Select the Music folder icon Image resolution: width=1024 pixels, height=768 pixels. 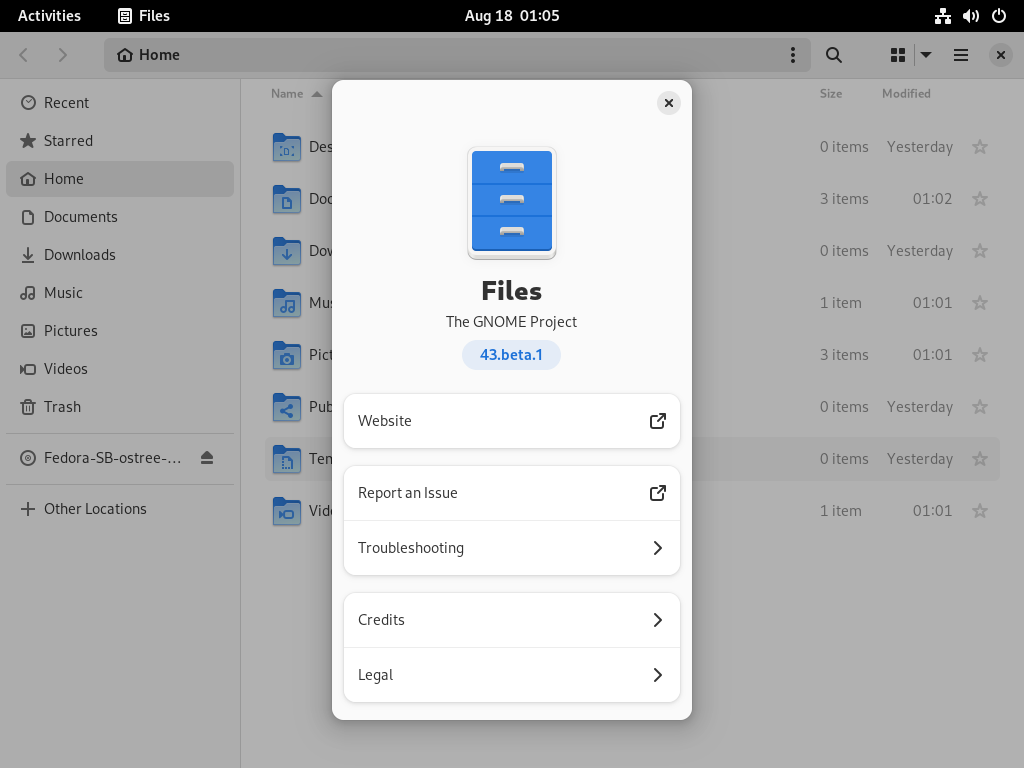point(287,303)
